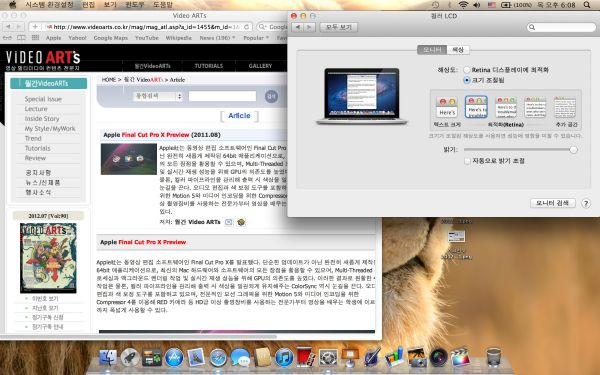Open Time Machine menu bar icon
600x375 pixels.
tap(435, 5)
